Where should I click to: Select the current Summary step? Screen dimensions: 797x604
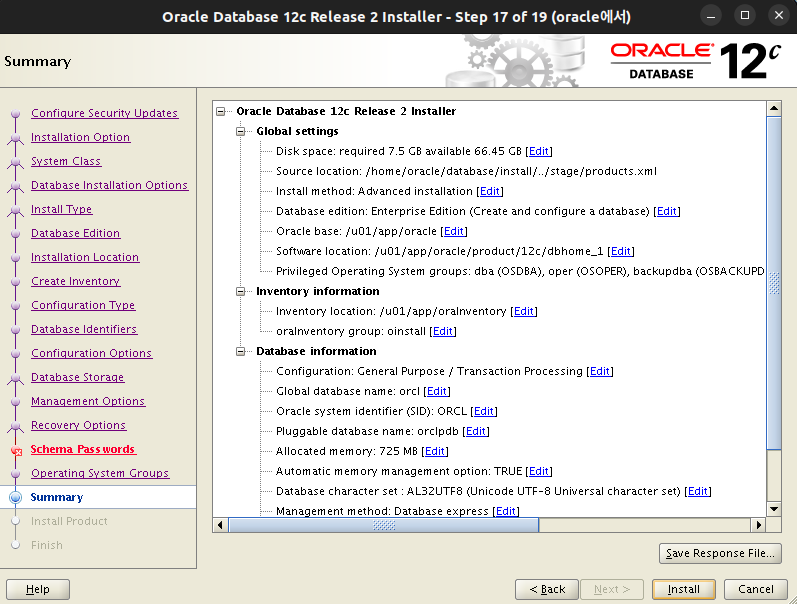coord(56,497)
